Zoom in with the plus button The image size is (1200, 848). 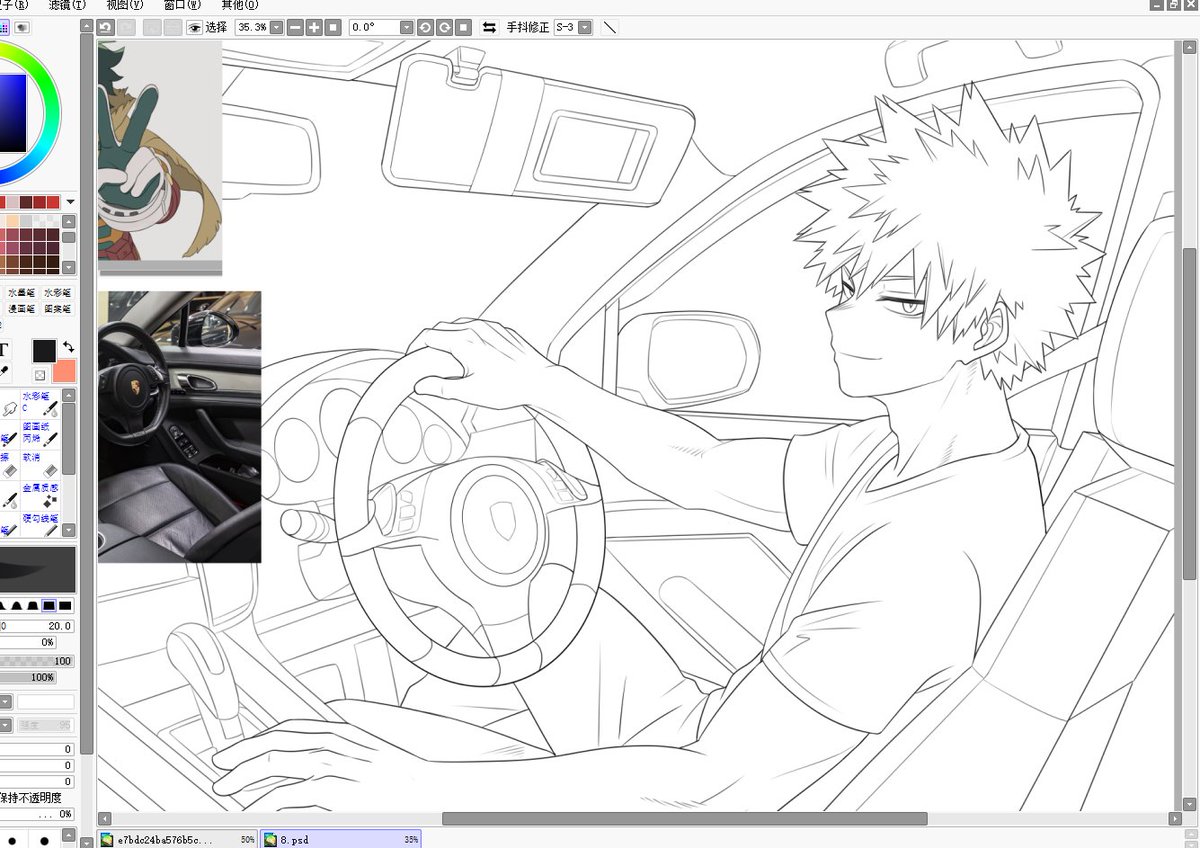pos(314,27)
